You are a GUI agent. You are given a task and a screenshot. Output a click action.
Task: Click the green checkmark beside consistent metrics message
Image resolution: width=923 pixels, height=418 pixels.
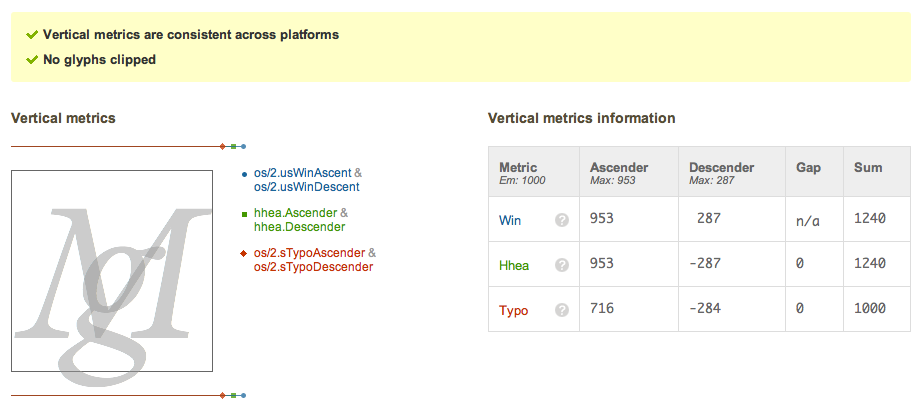coord(32,35)
